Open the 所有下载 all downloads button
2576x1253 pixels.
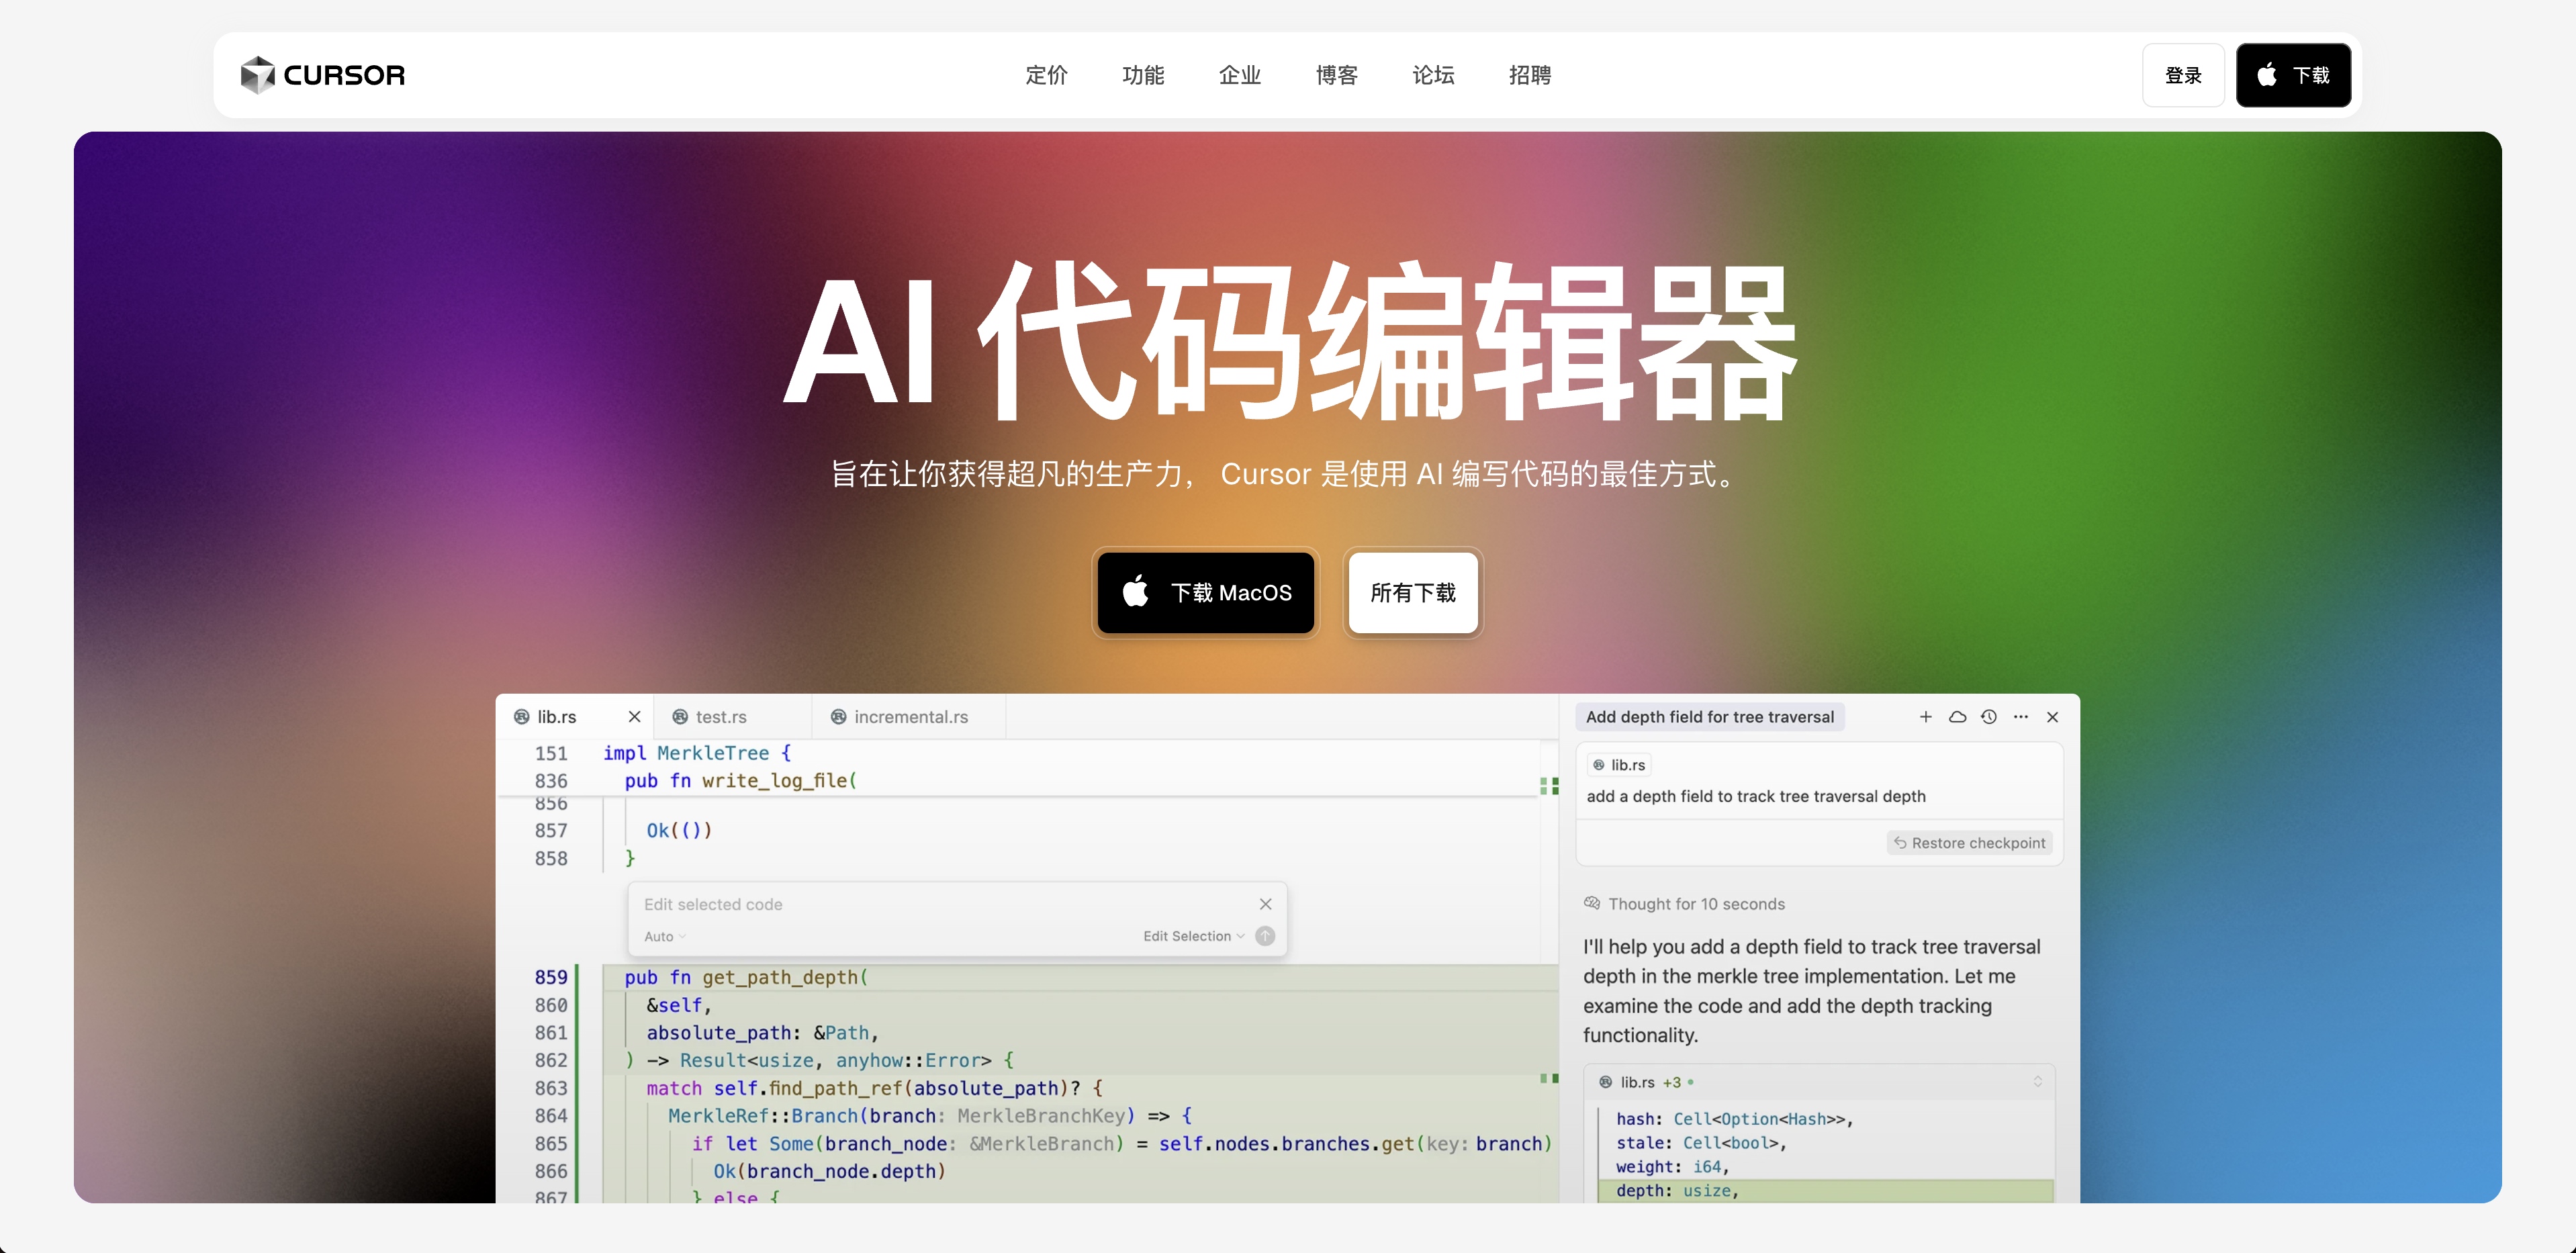click(x=1413, y=593)
